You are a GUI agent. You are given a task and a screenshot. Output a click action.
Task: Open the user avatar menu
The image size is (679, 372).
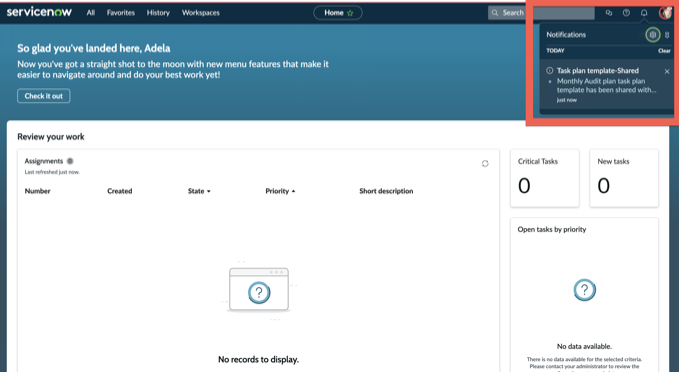665,13
